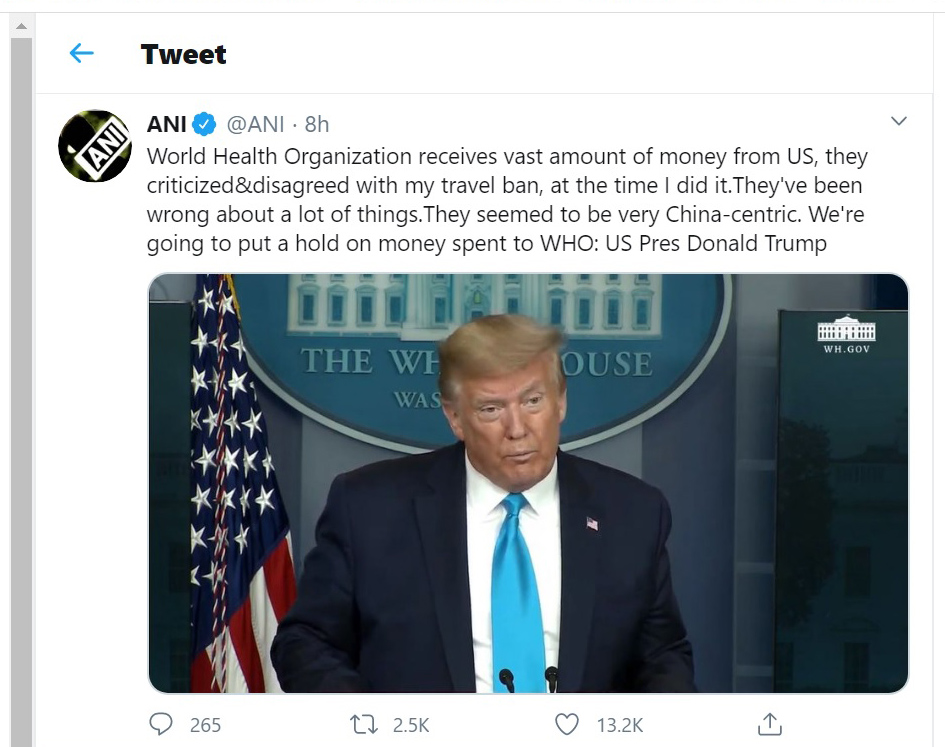Click the 13.2K likes count

tap(620, 725)
